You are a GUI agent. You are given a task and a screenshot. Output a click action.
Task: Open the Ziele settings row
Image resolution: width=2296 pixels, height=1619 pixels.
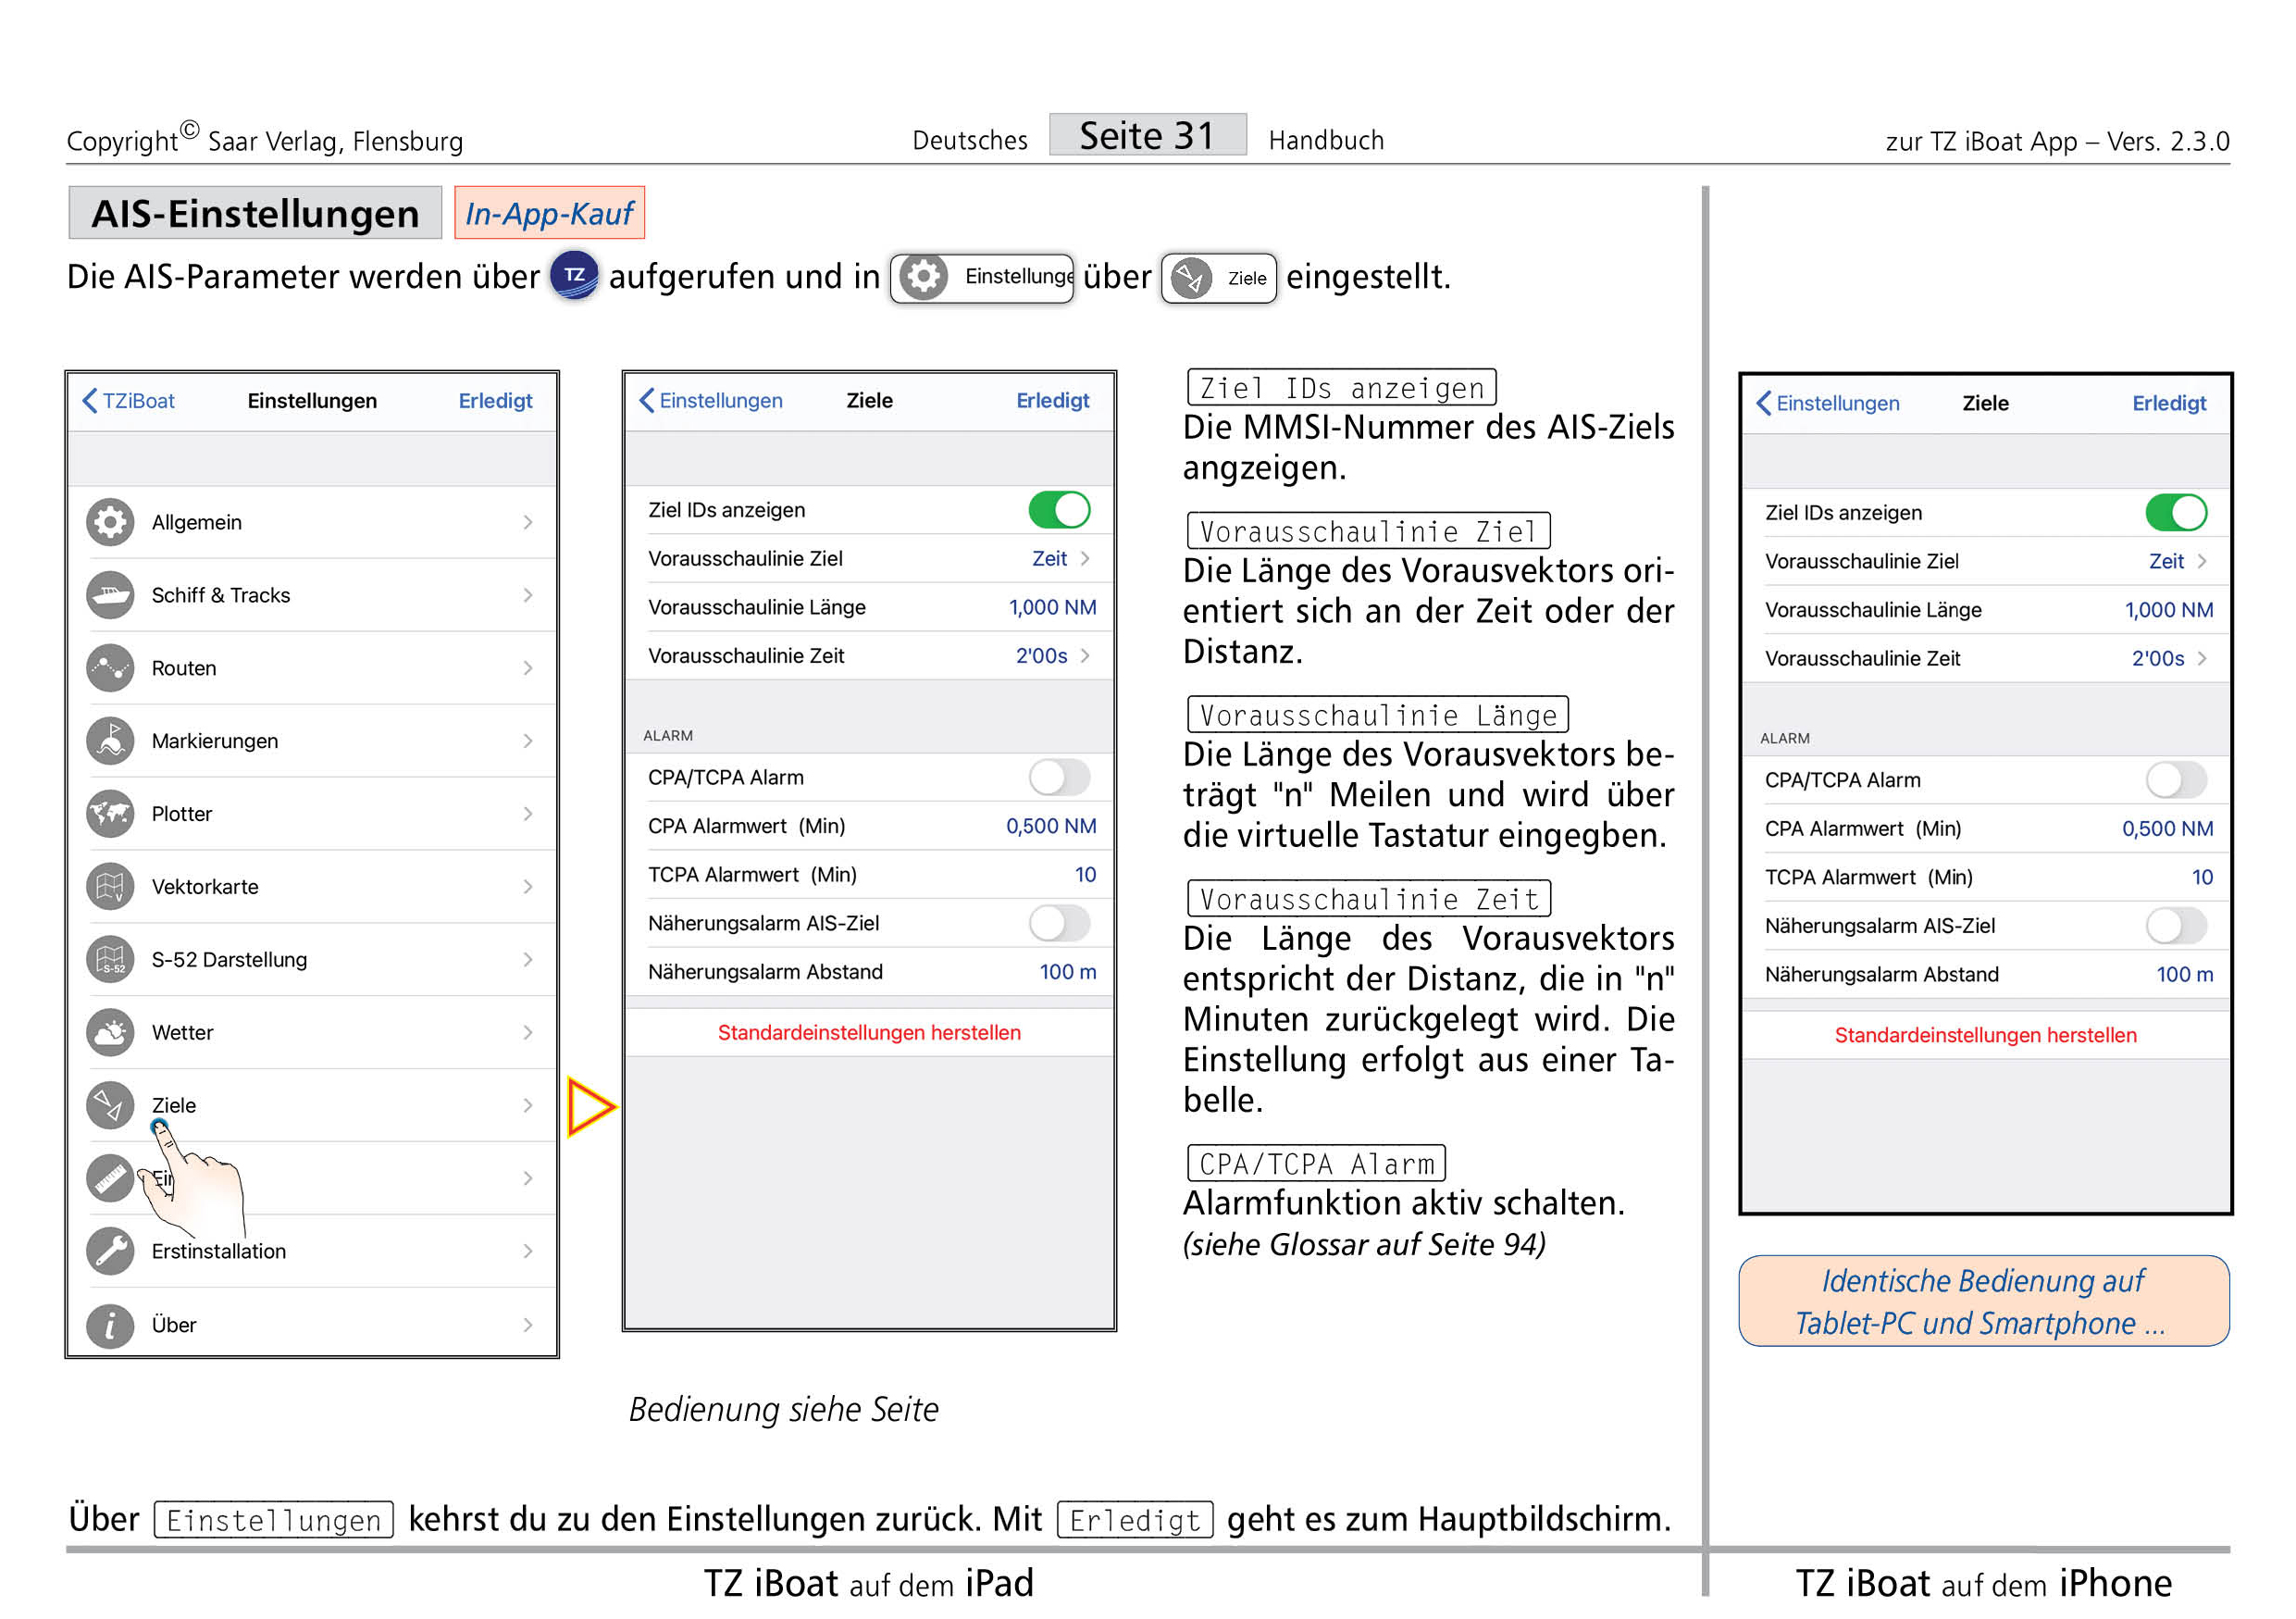tap(312, 1107)
